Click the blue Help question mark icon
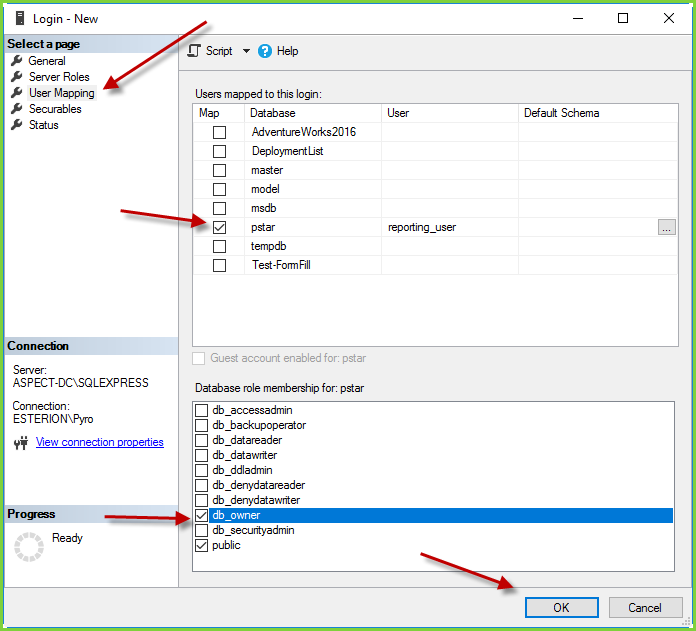This screenshot has width=696, height=631. (x=265, y=51)
